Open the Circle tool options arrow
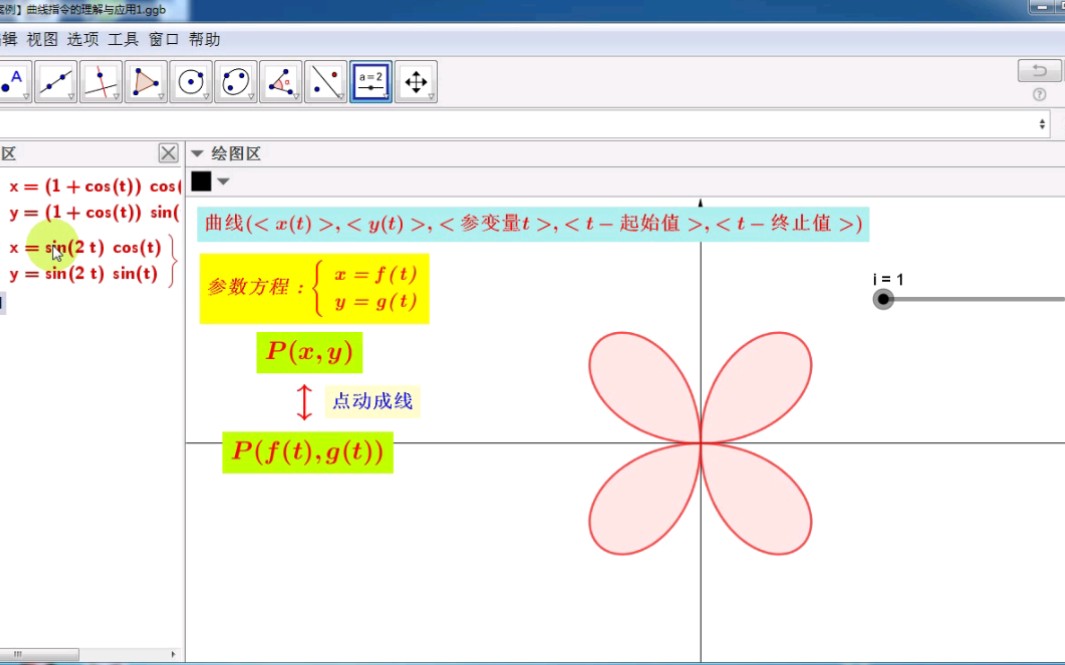Viewport: 1065px width, 665px height. tap(205, 95)
